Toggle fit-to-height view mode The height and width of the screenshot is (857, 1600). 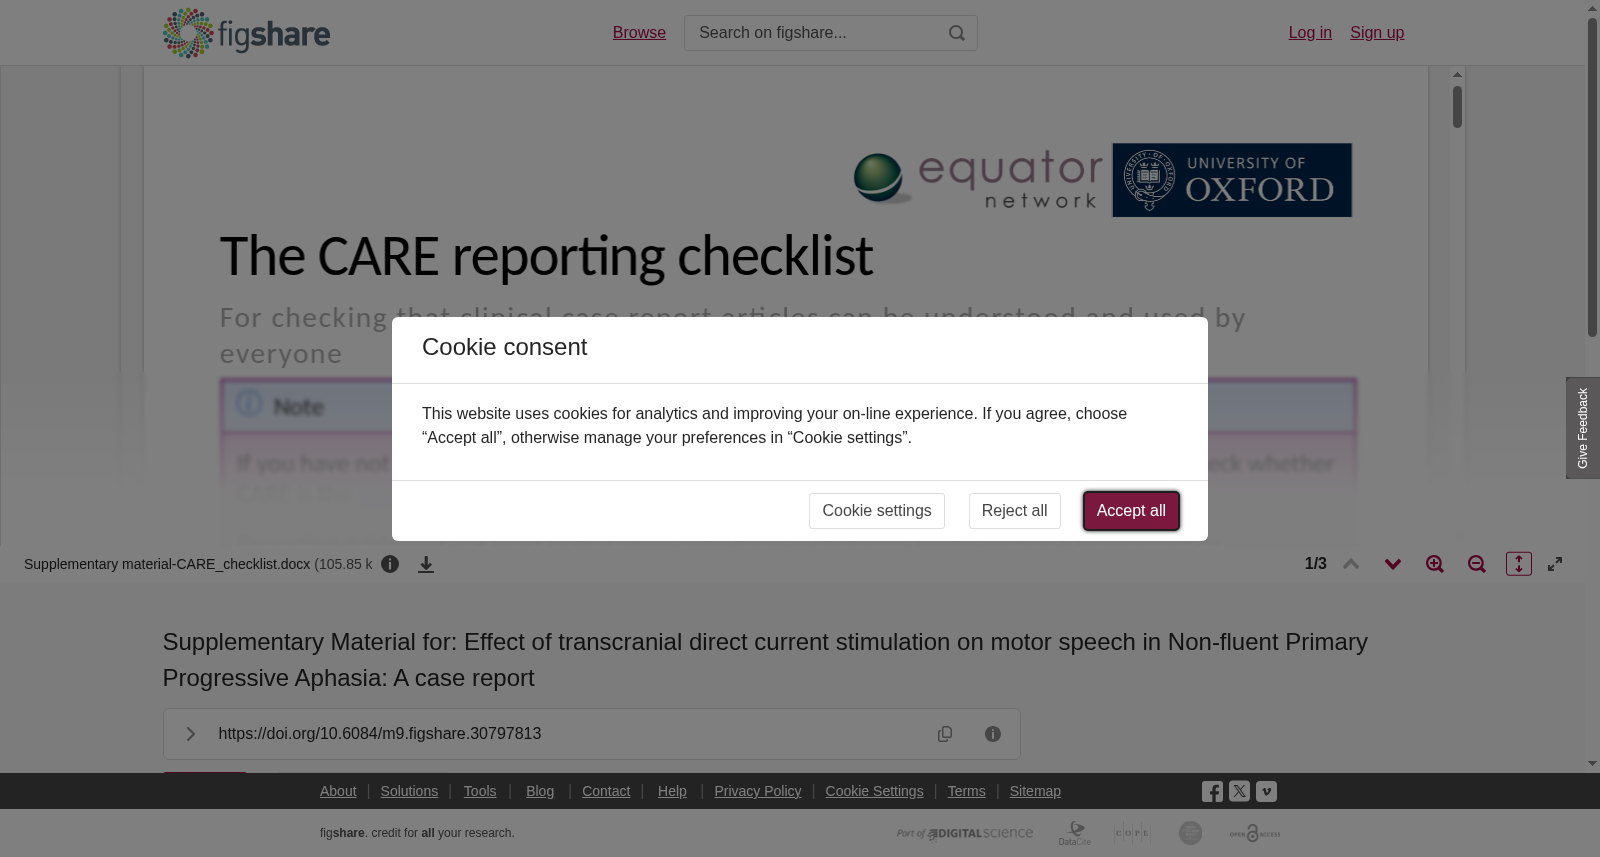coord(1519,564)
